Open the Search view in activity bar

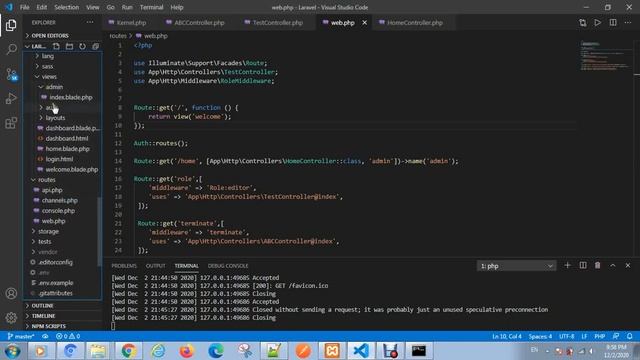[x=11, y=49]
